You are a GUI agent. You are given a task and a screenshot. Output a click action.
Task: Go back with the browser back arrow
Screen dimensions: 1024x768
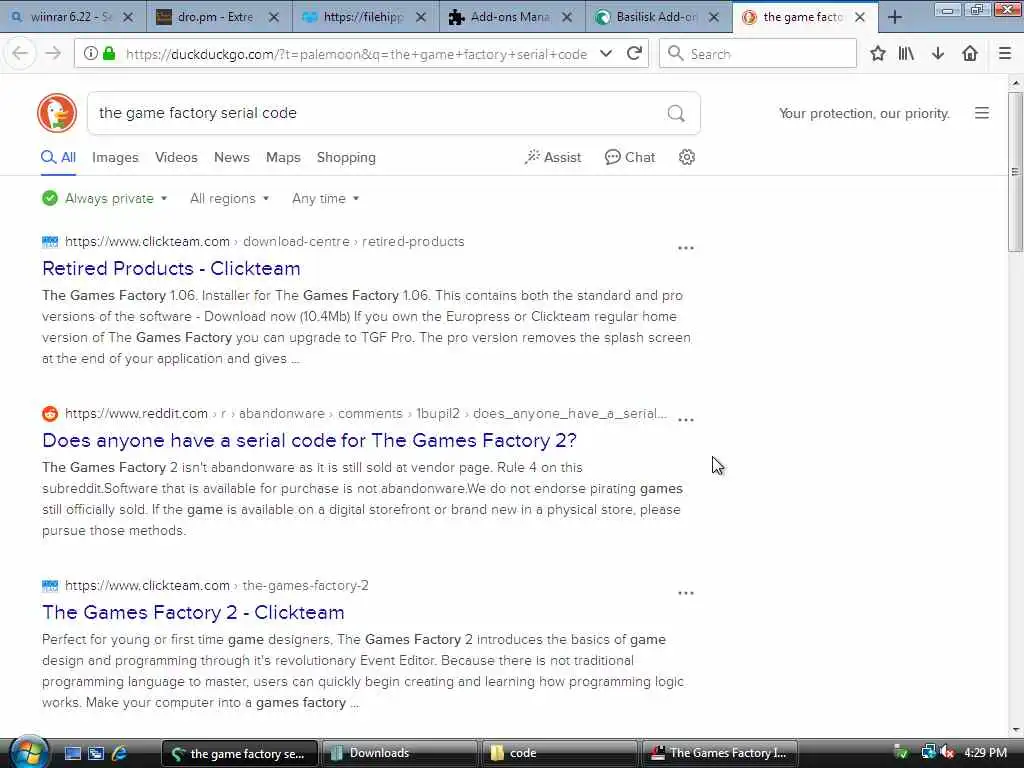point(20,54)
